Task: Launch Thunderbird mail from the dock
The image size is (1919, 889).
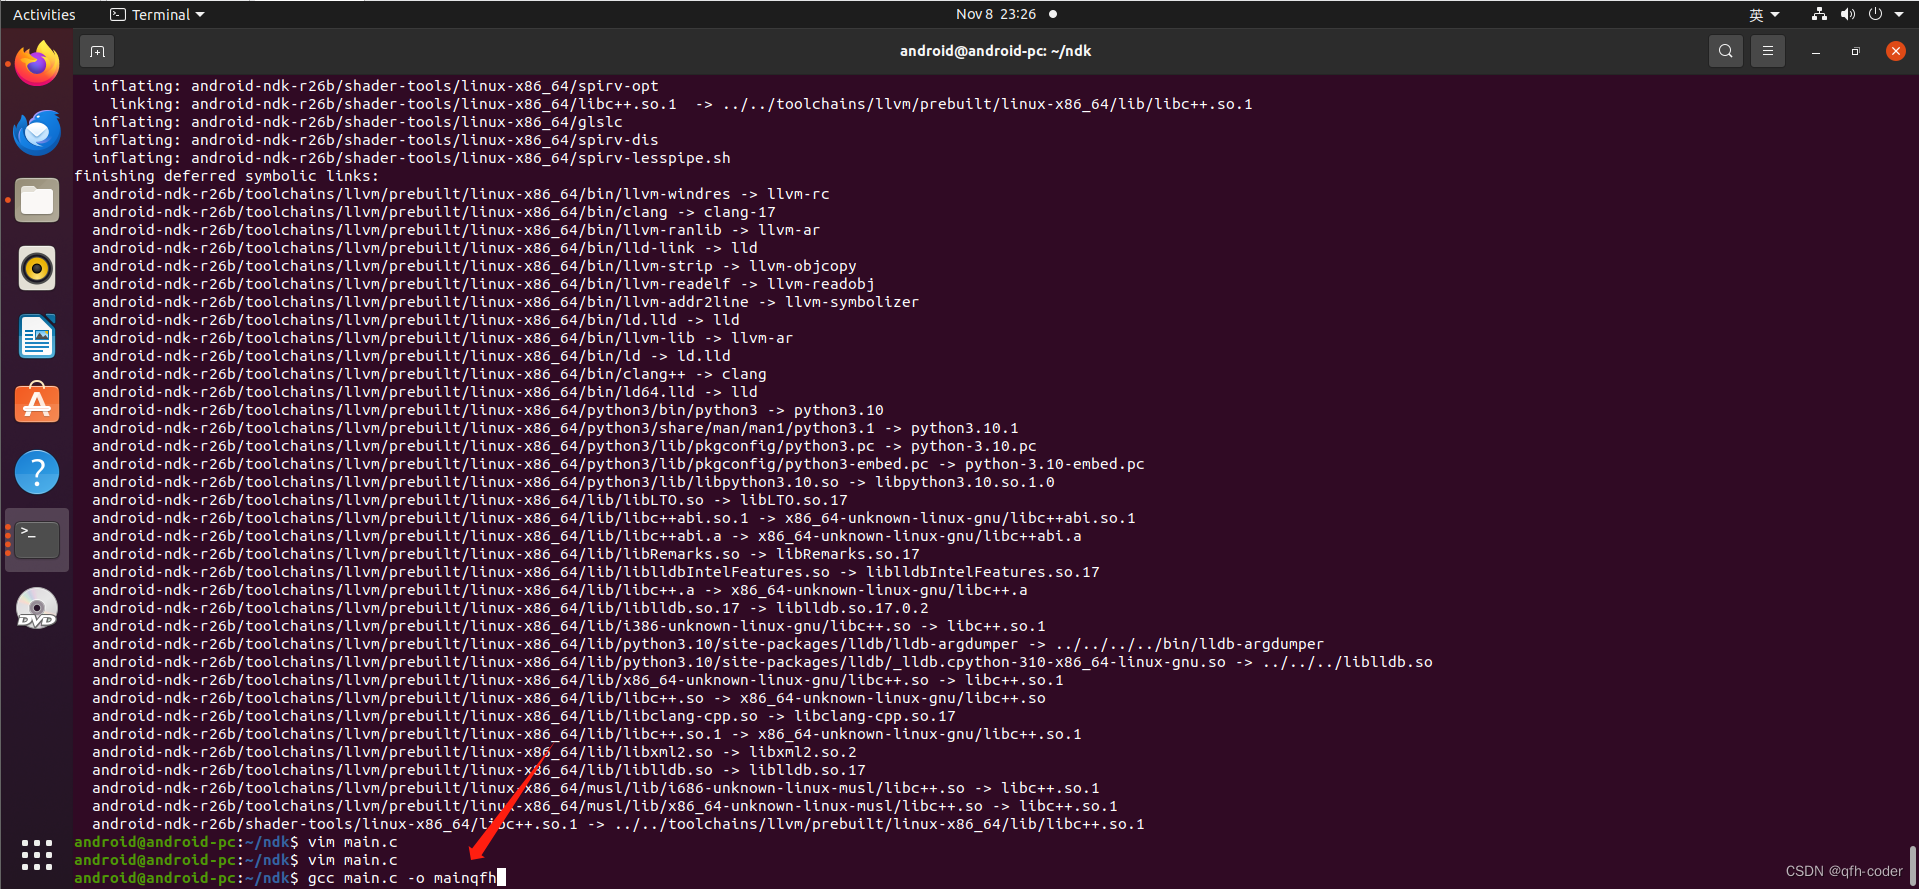Action: 37,132
